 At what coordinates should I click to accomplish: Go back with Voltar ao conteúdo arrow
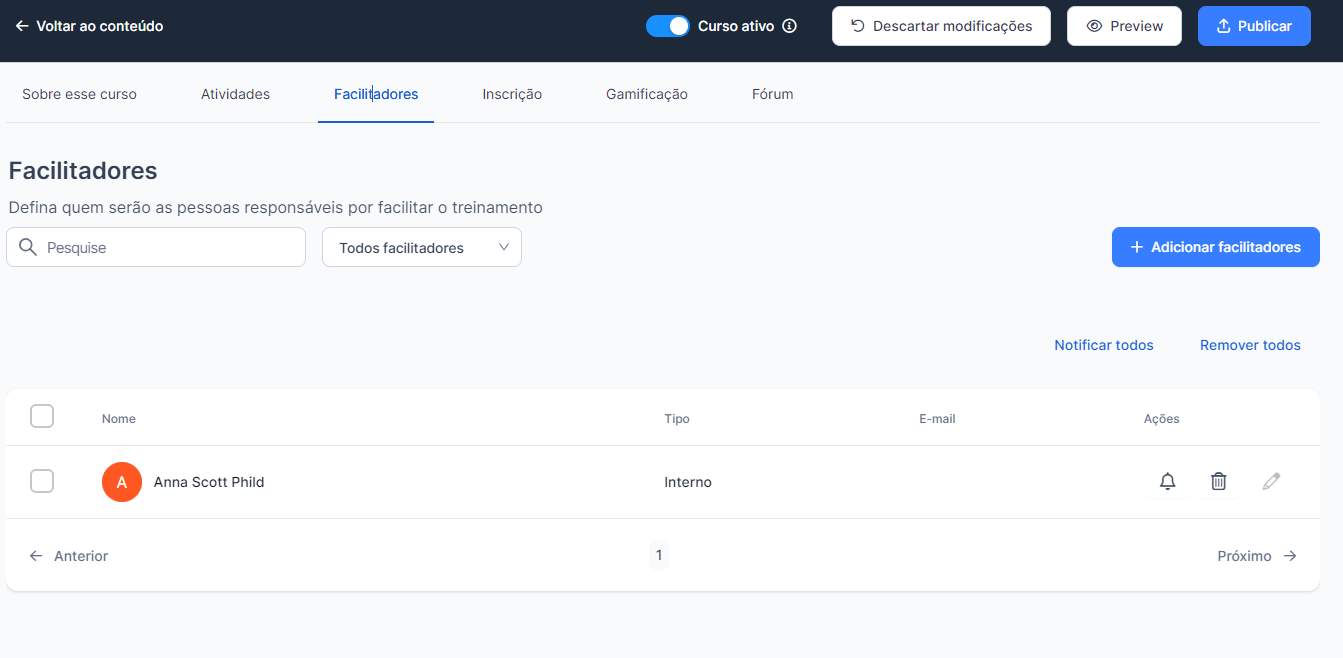click(22, 26)
